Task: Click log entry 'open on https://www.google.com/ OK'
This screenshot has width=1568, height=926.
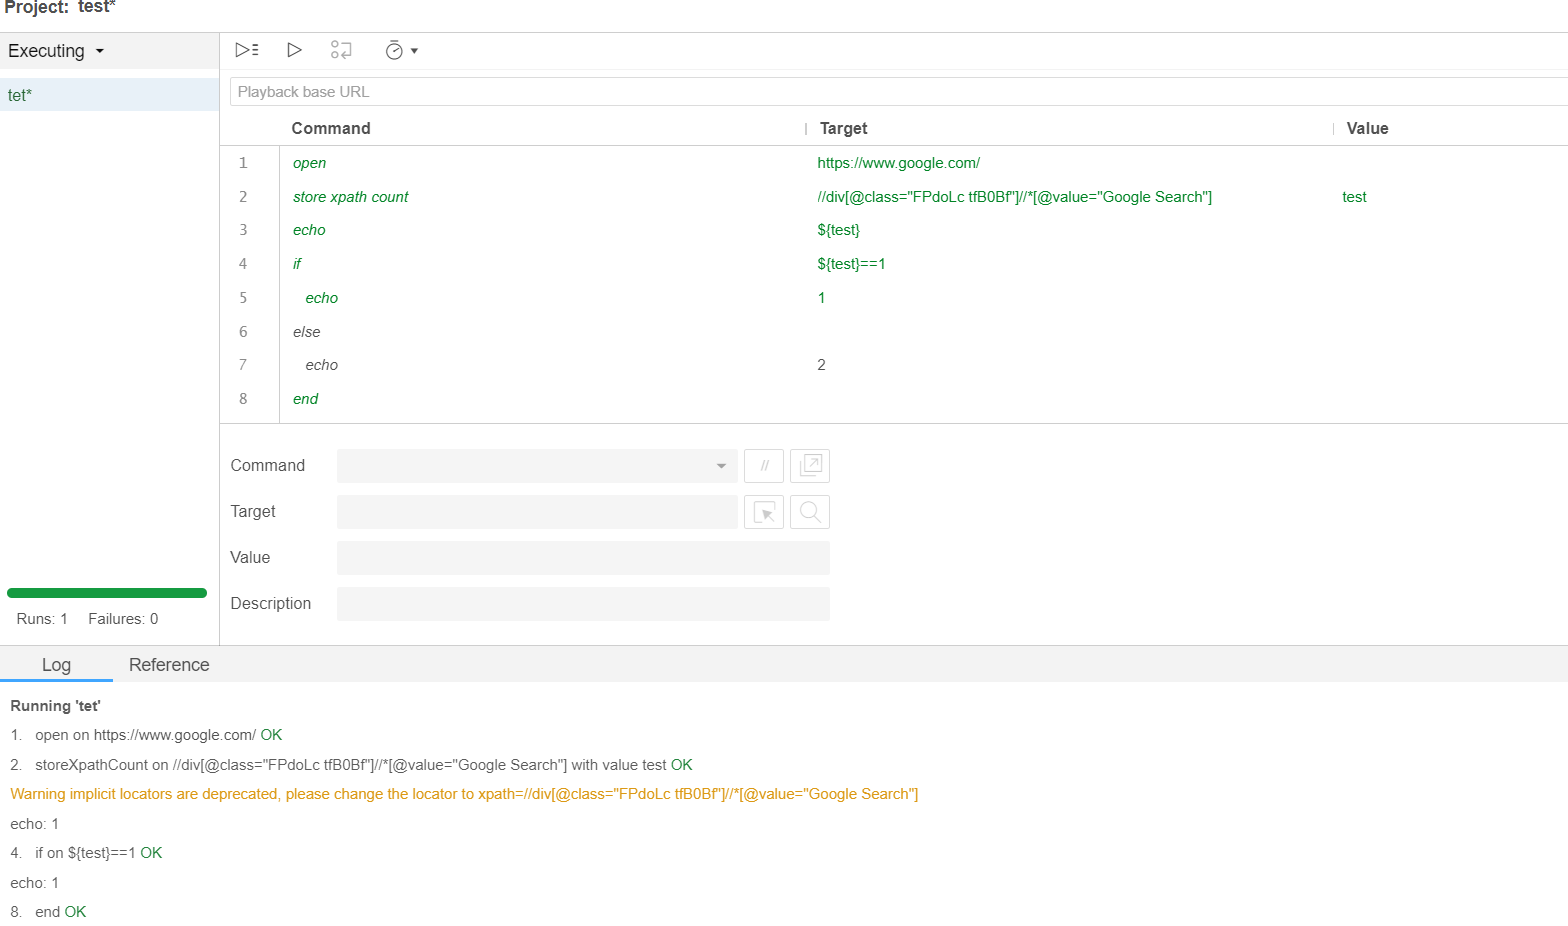Action: [147, 735]
